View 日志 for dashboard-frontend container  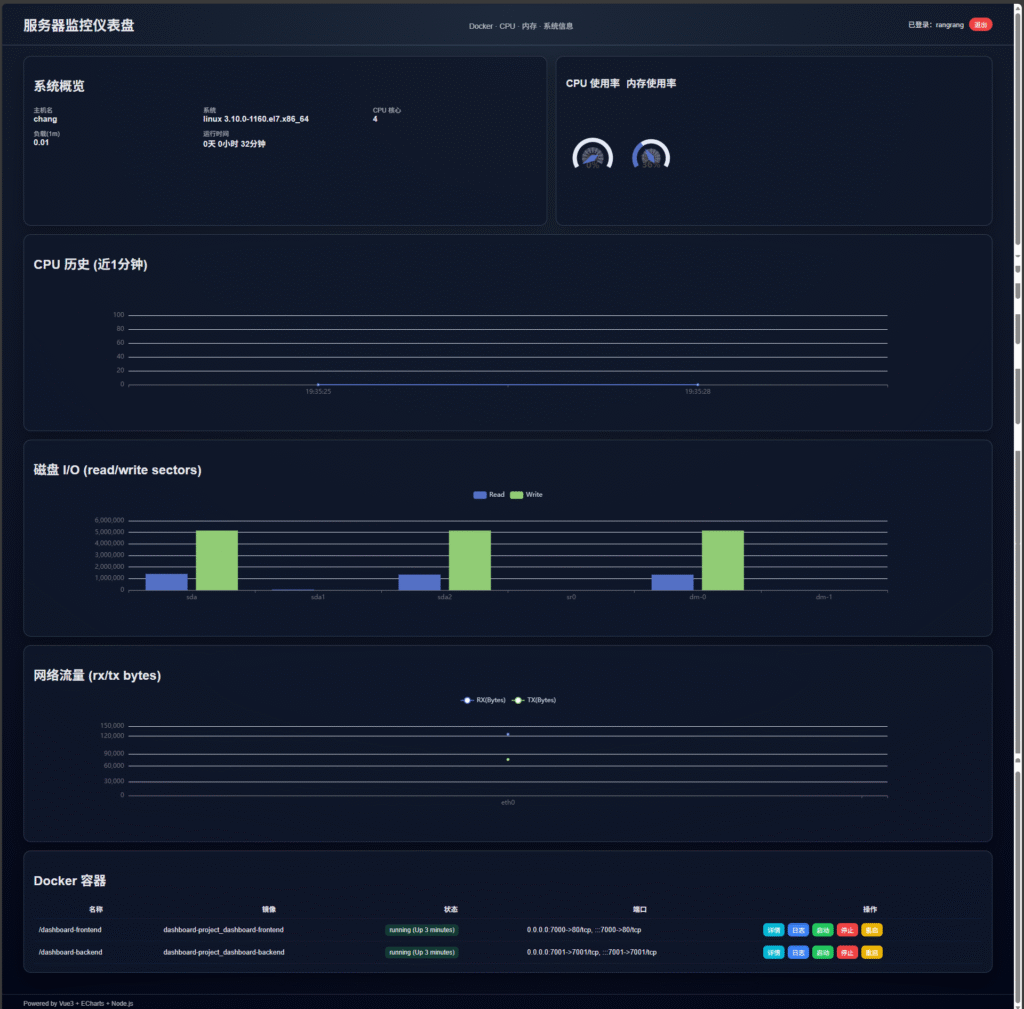(x=798, y=930)
